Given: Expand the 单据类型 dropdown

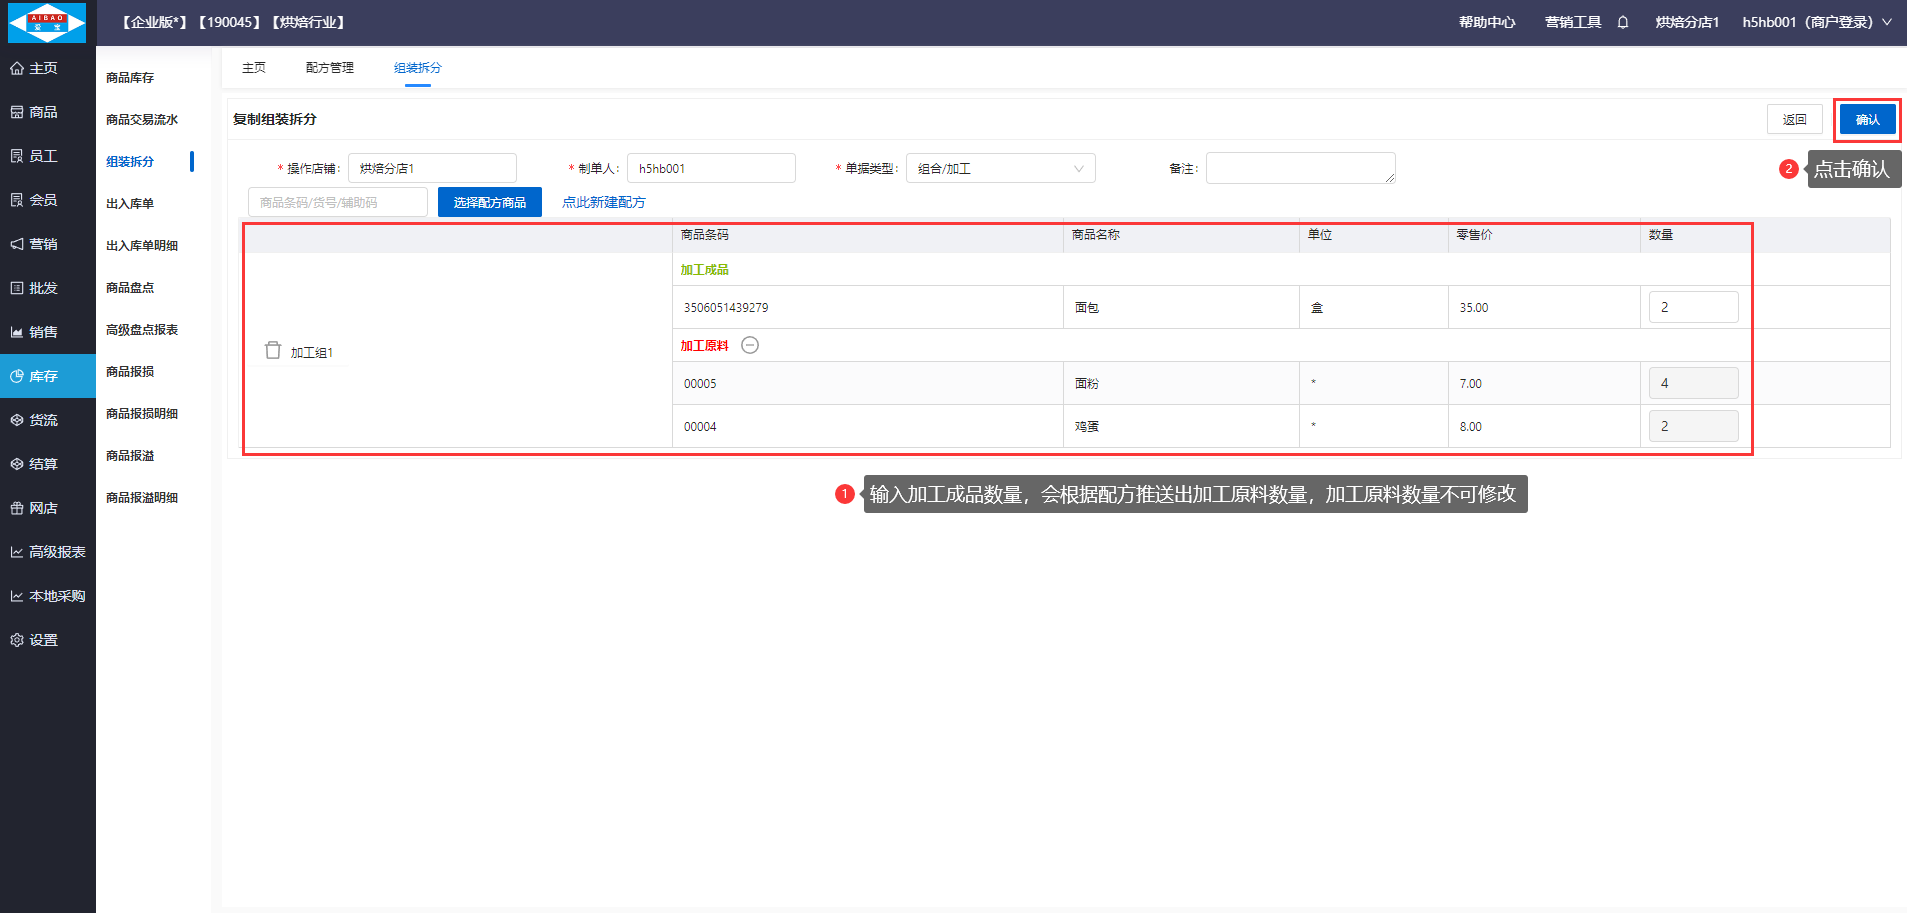Looking at the screenshot, I should 1000,168.
